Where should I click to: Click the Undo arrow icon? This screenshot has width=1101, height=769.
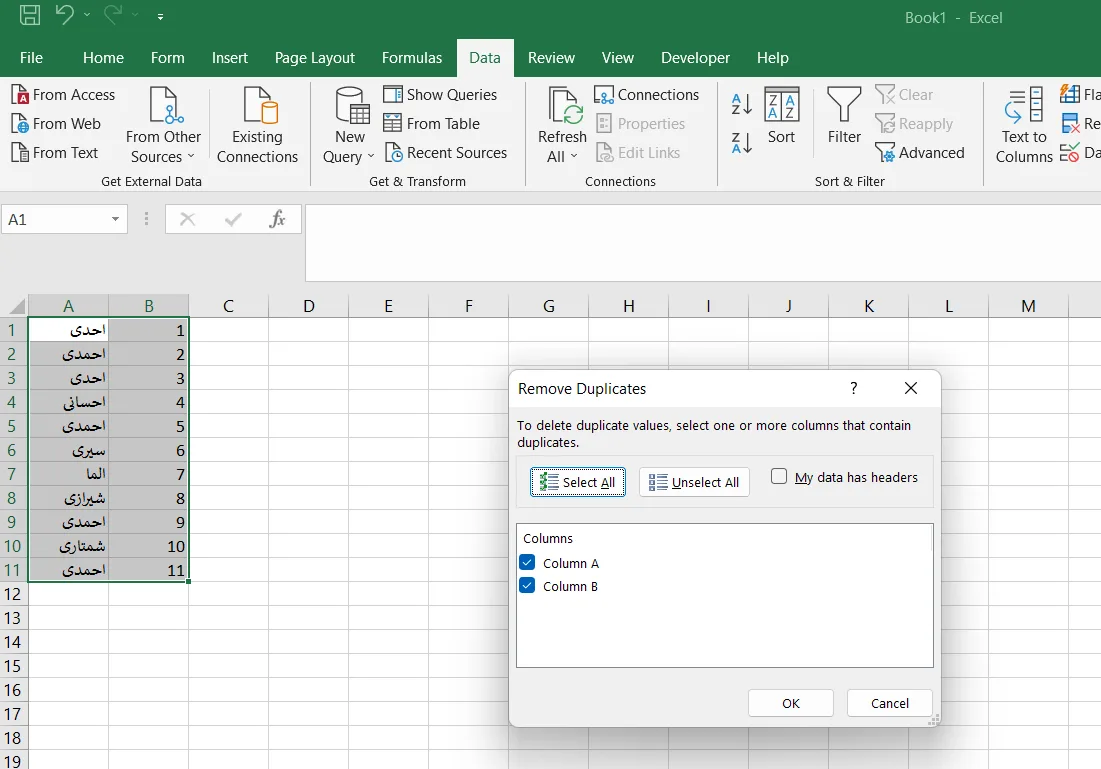[x=64, y=15]
